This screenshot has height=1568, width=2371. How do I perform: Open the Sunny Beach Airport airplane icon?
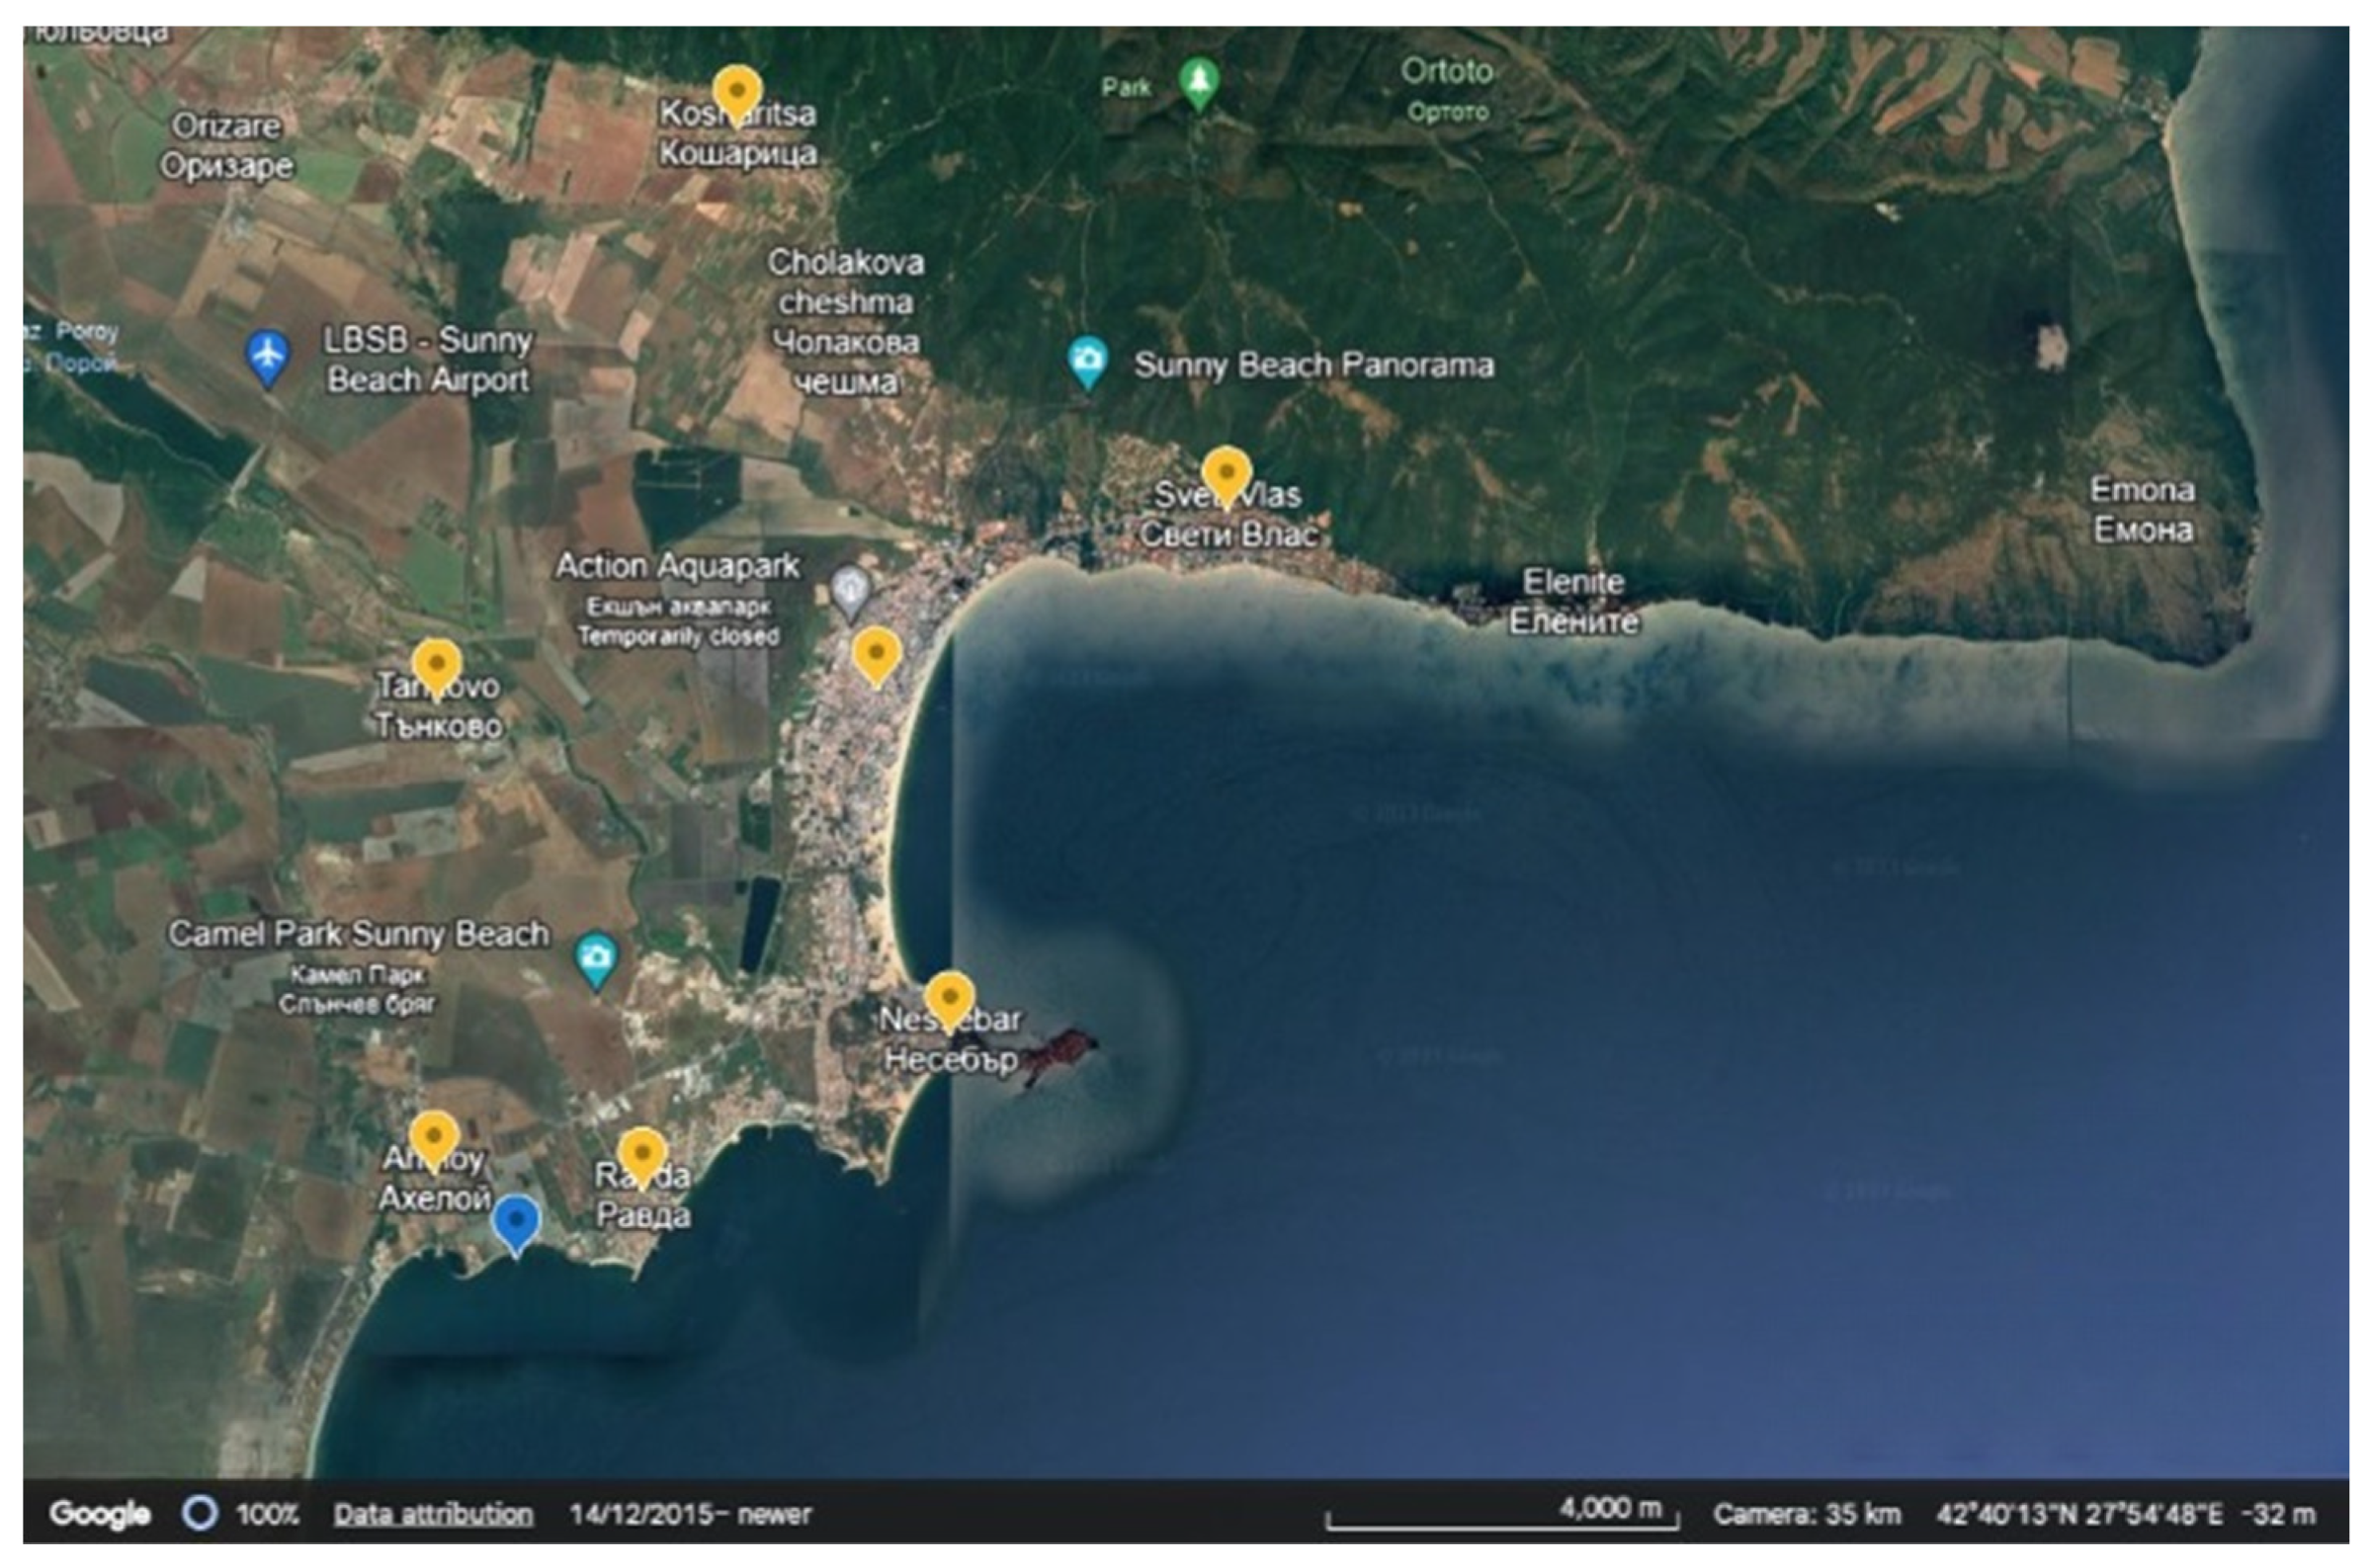click(268, 356)
